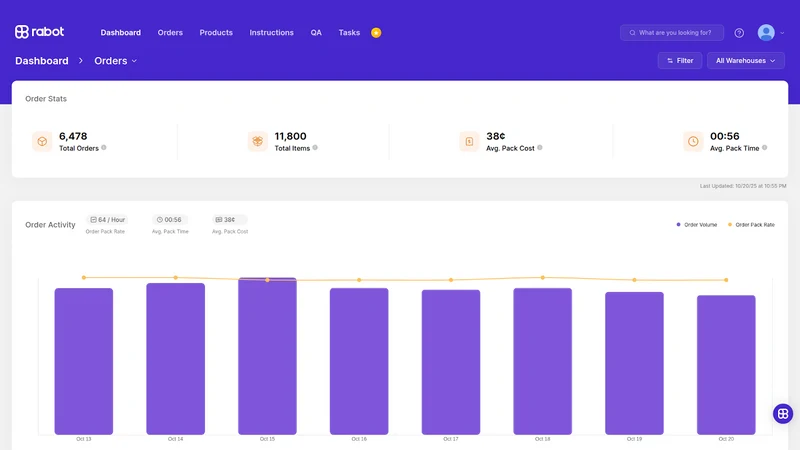
Task: Click the 64 / Hour pack rate chip
Action: [107, 219]
